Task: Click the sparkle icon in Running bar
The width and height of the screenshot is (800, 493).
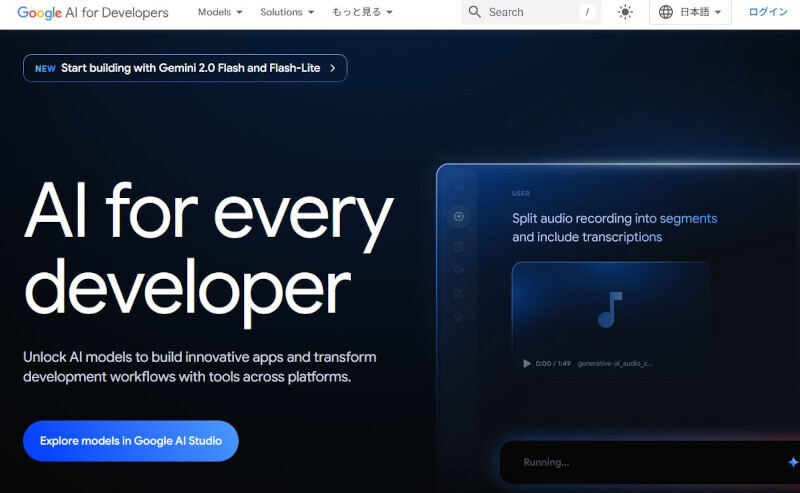Action: click(x=793, y=462)
